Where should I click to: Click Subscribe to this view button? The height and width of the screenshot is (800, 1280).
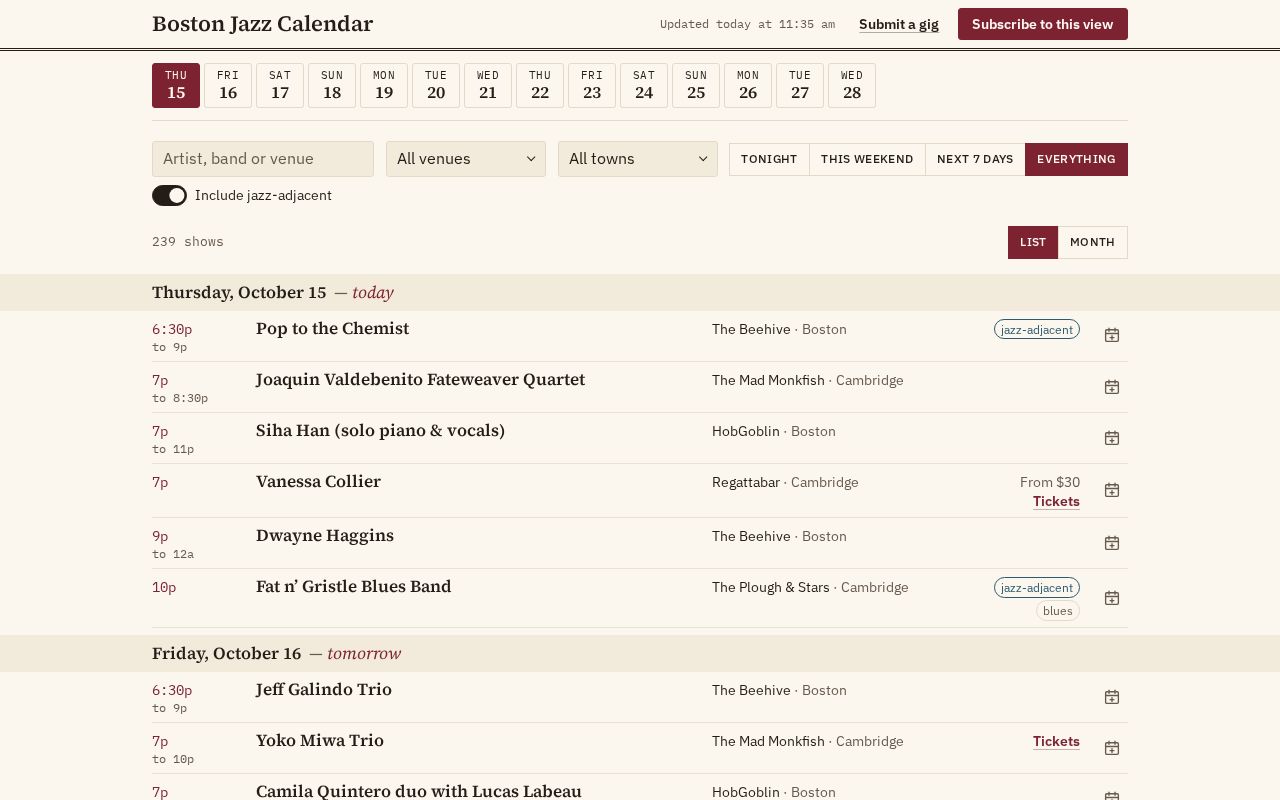[x=1042, y=24]
